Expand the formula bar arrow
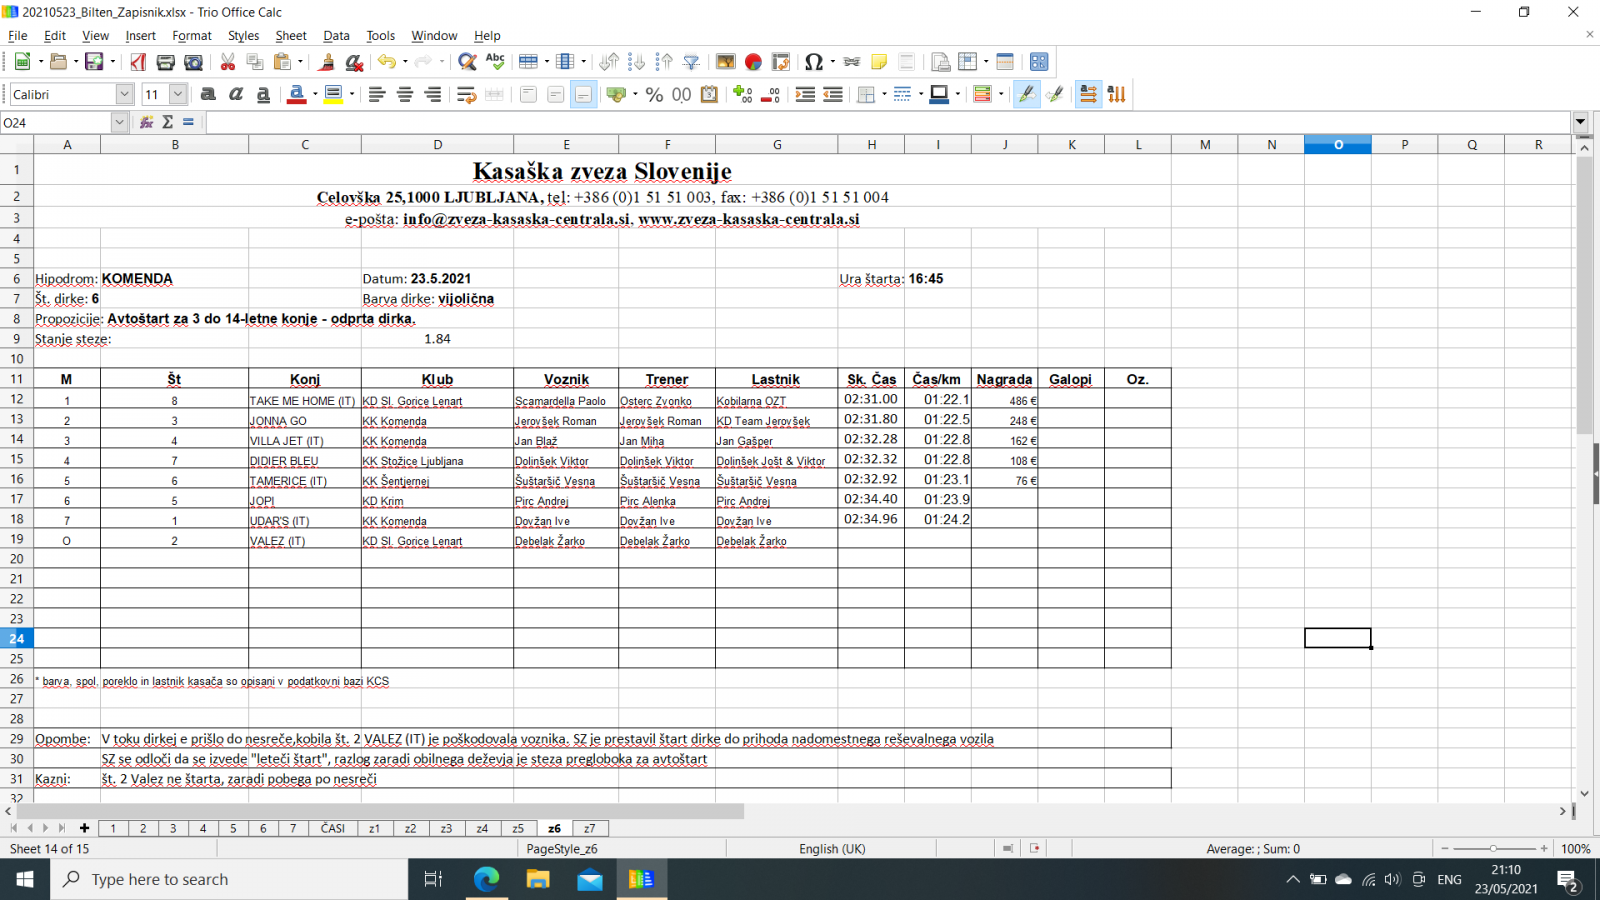The image size is (1600, 900). 1580,122
